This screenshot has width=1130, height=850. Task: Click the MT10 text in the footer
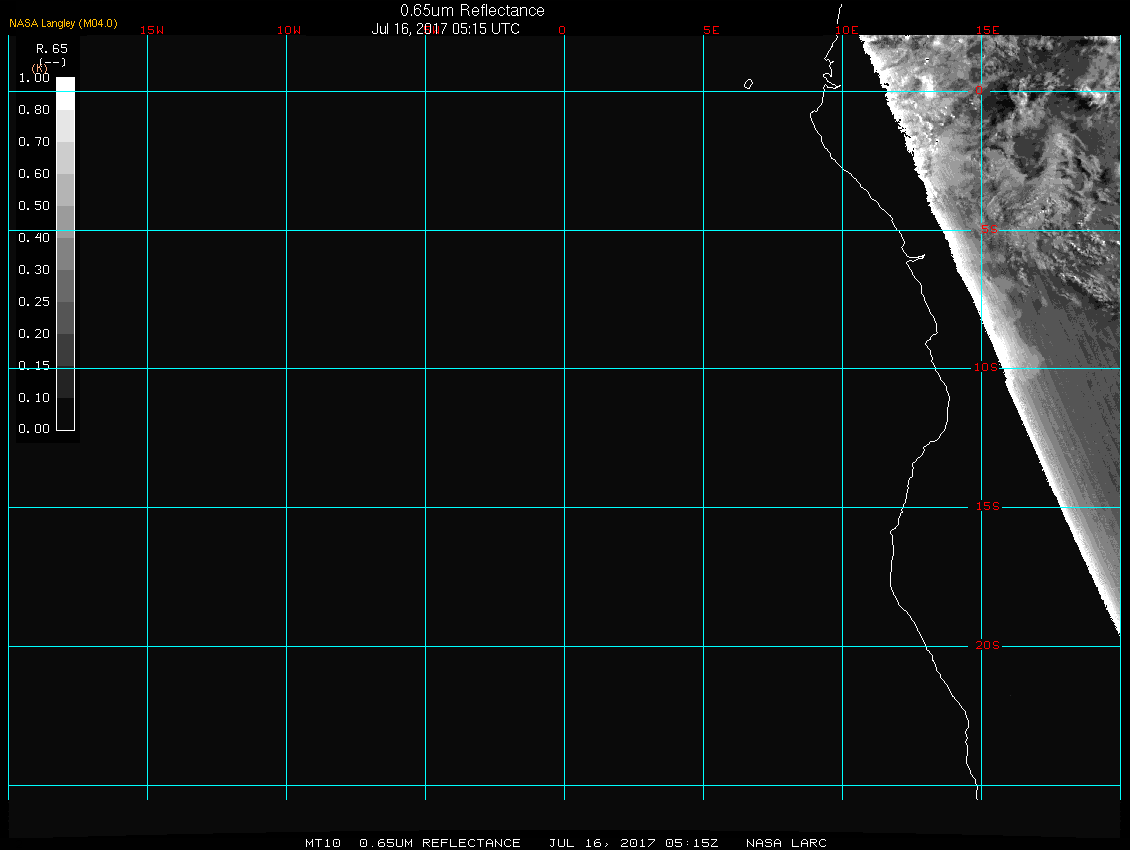coord(323,843)
